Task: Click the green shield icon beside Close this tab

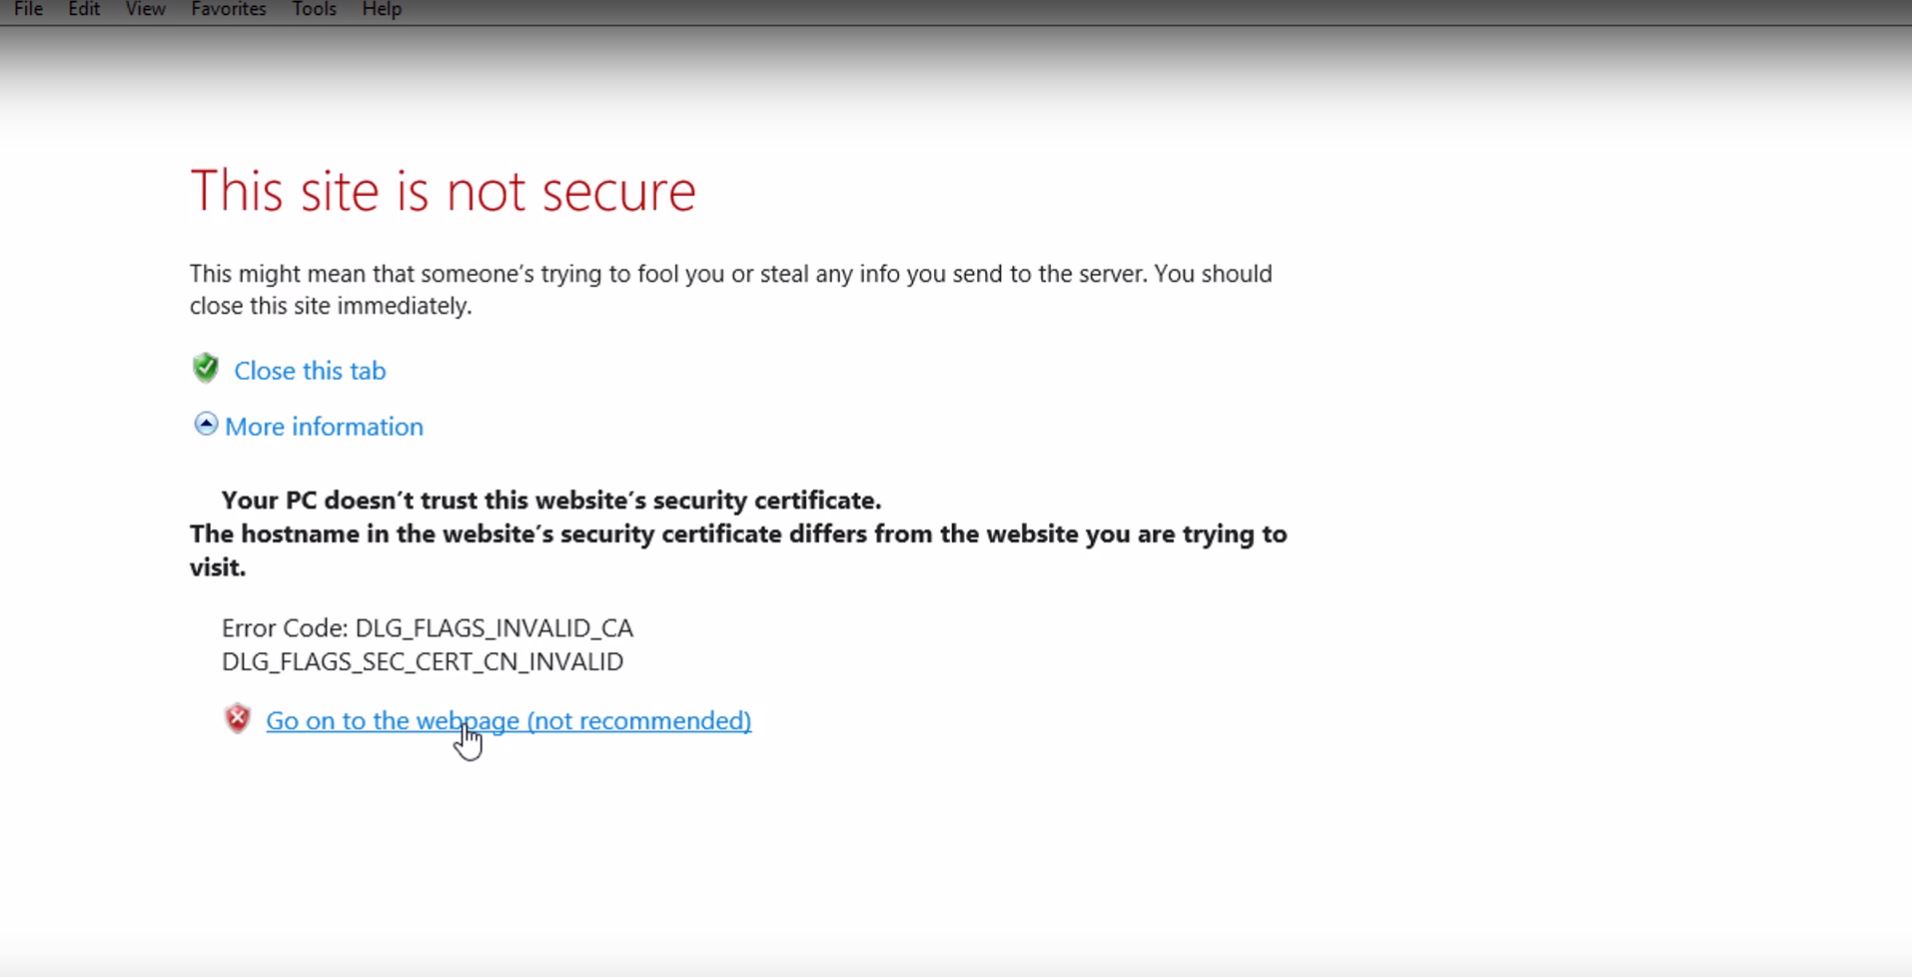Action: point(206,369)
